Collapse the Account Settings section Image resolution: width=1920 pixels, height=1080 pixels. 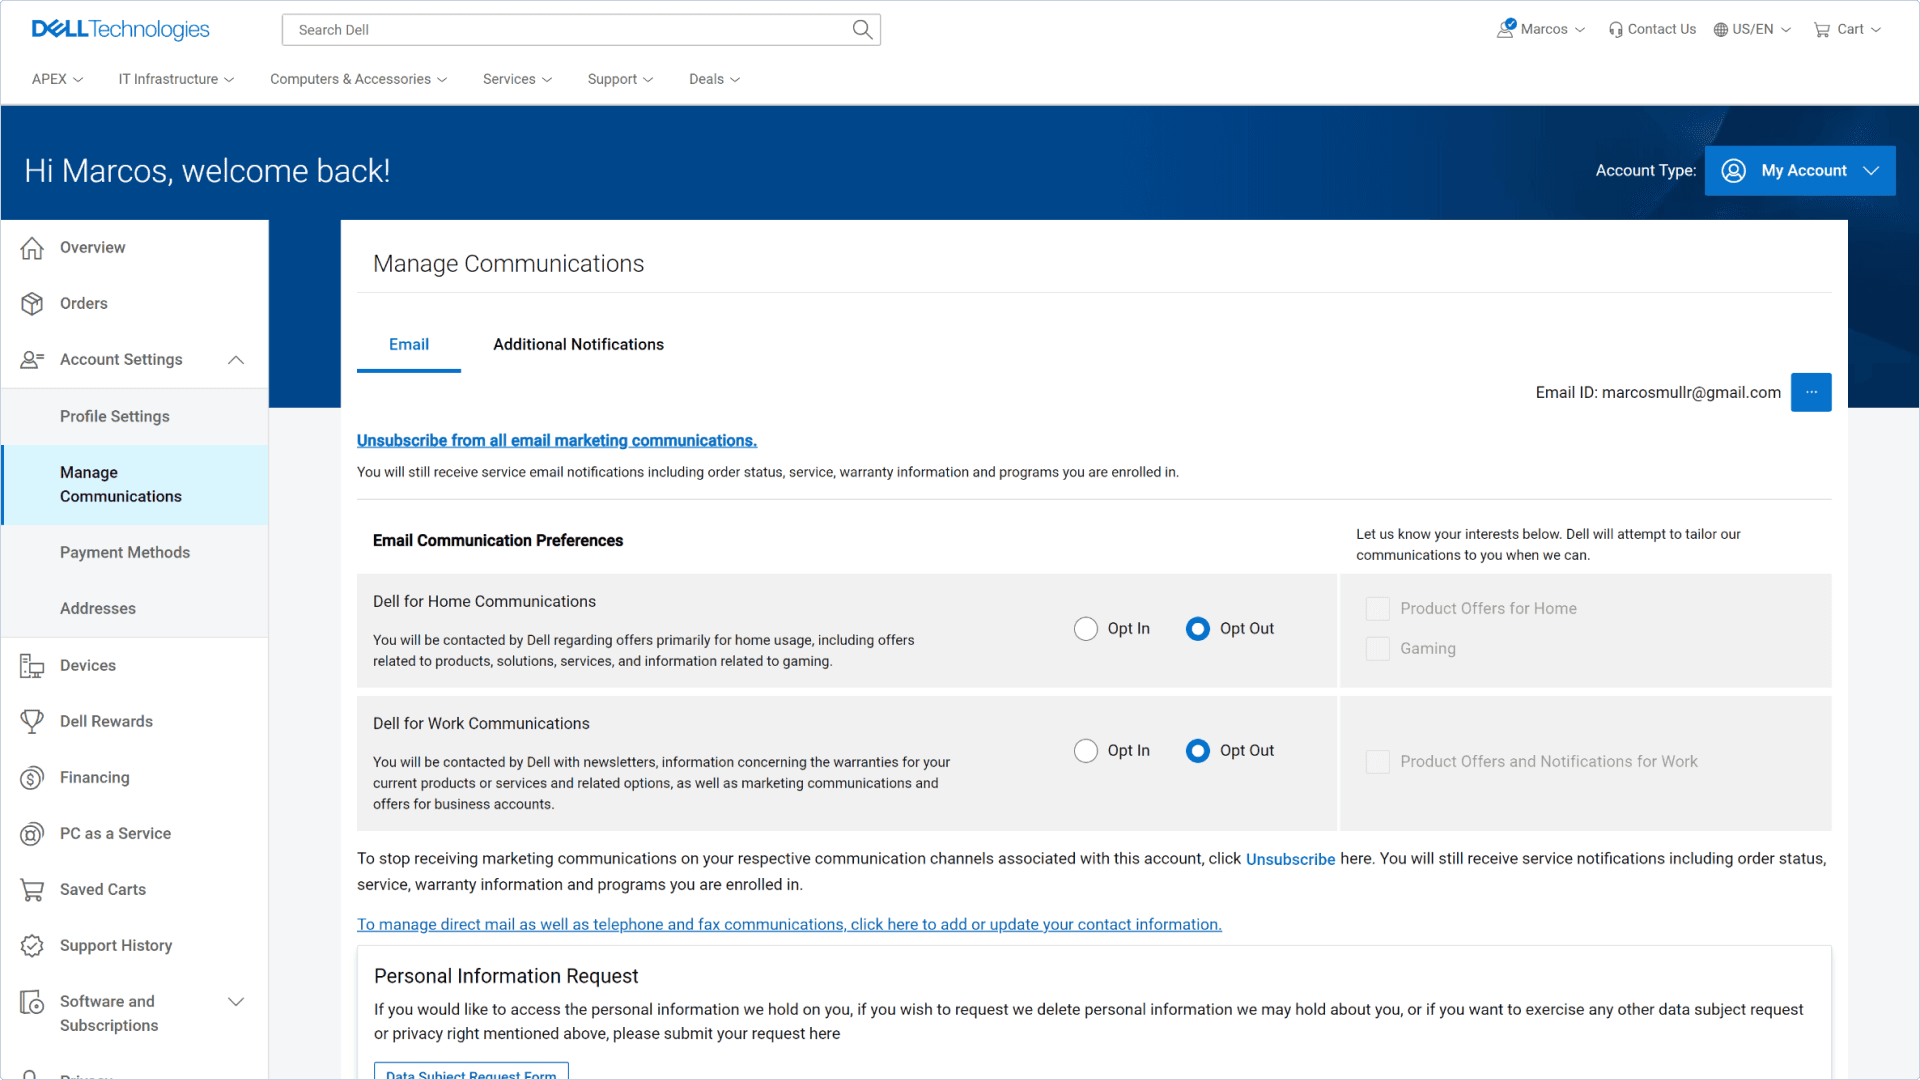click(x=236, y=360)
